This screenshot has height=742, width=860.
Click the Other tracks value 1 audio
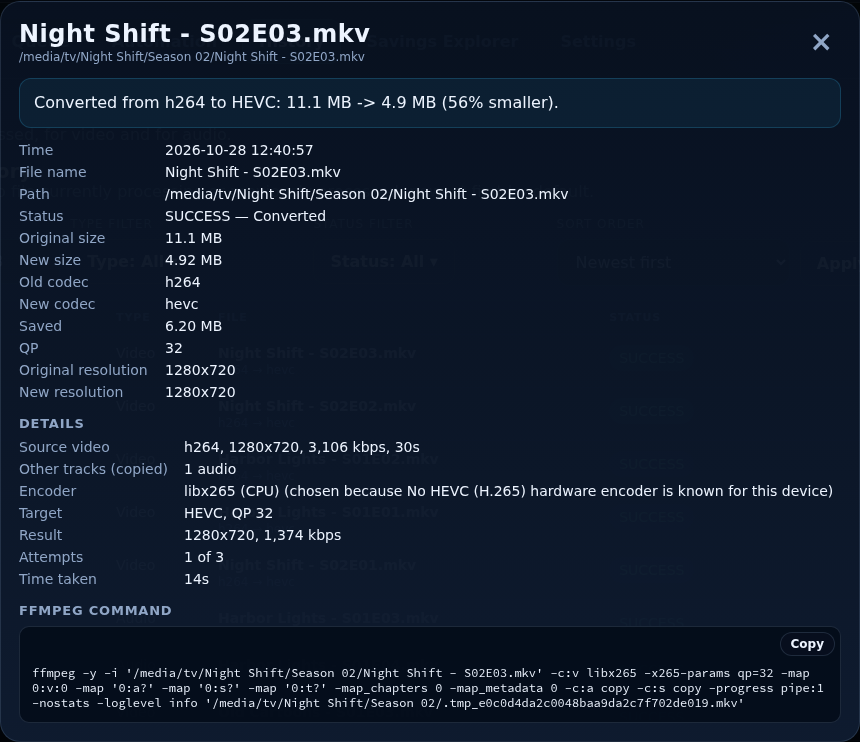click(210, 469)
